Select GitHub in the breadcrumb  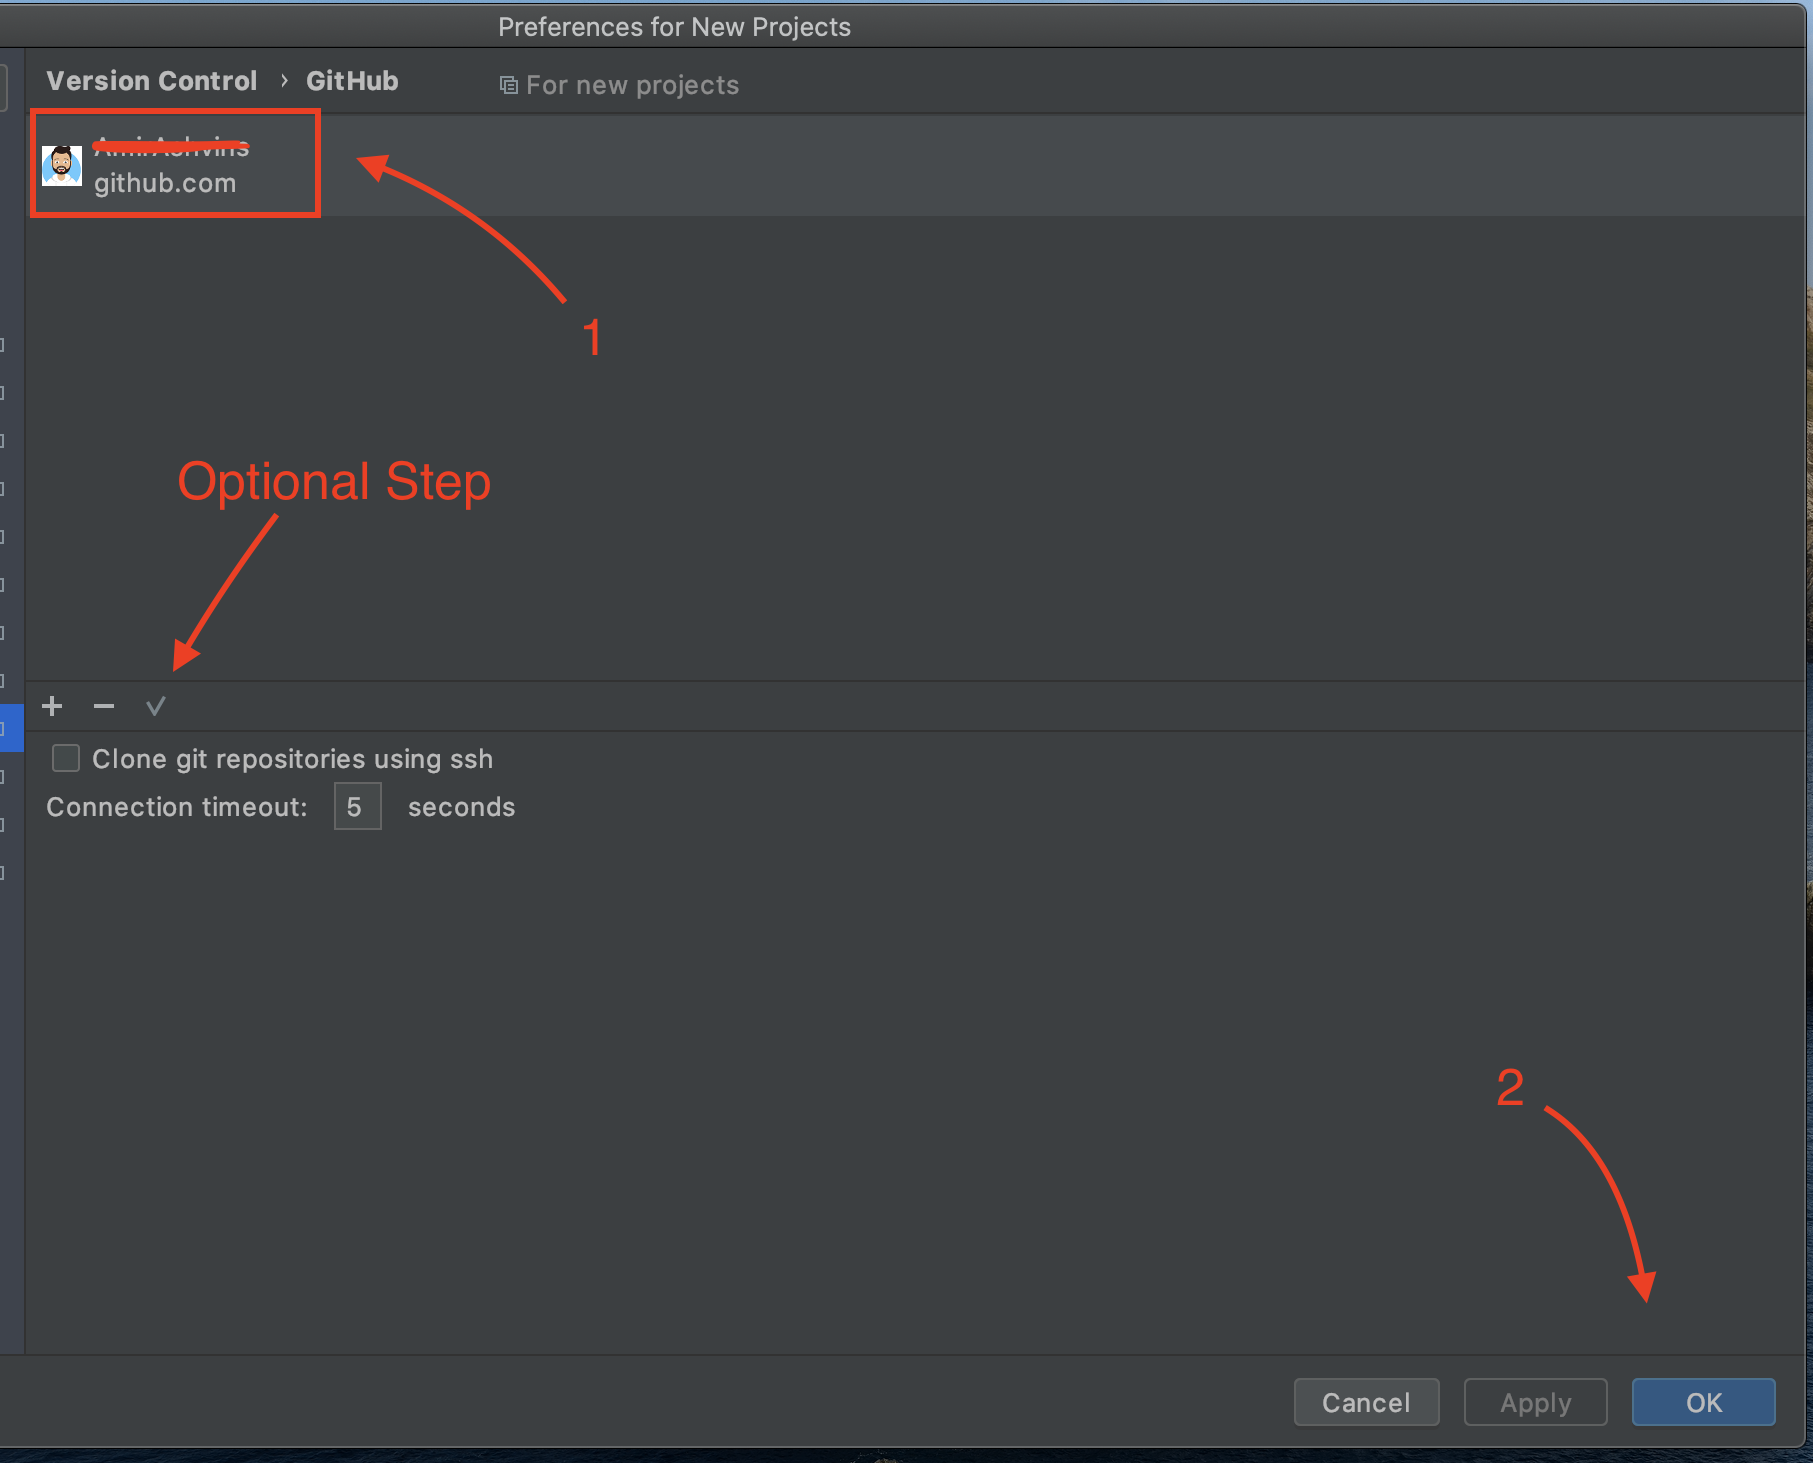coord(352,80)
